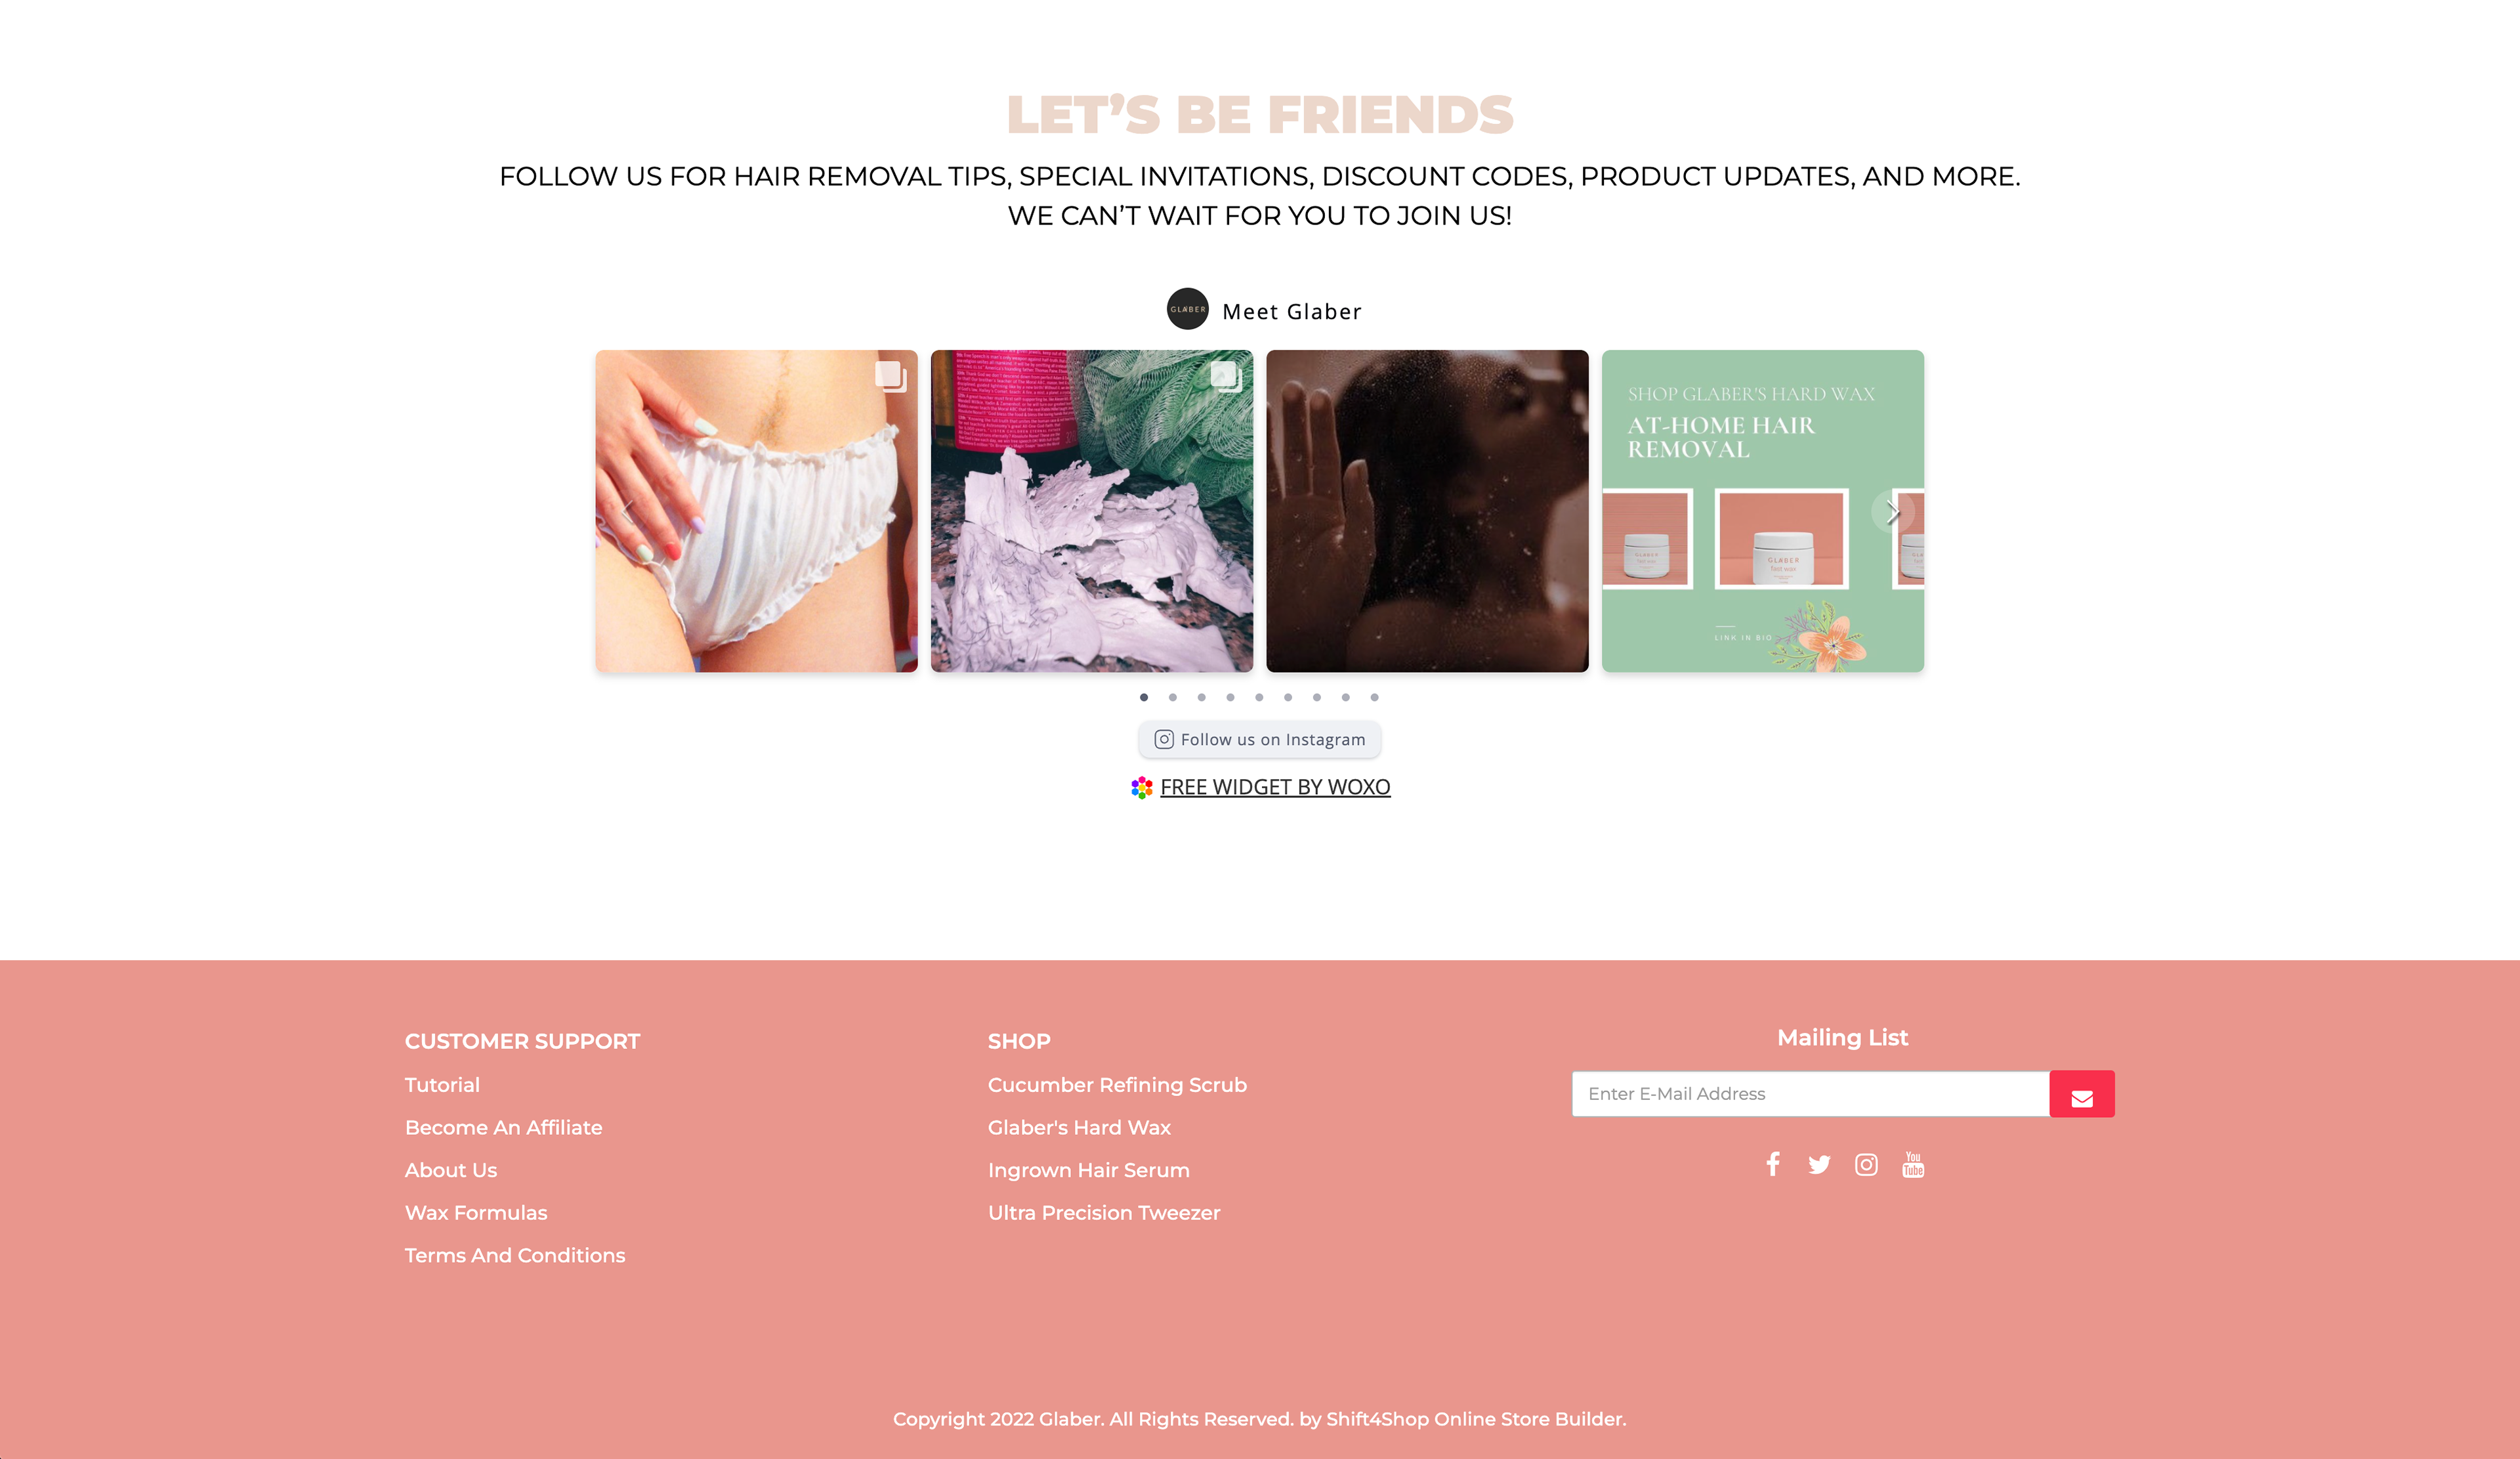The height and width of the screenshot is (1459, 2520).
Task: Advance carousel with right chevron arrow
Action: tap(1892, 512)
